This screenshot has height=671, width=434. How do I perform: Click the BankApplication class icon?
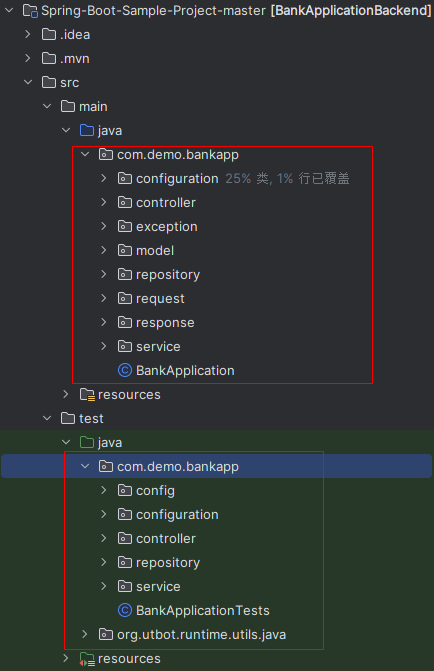[125, 370]
